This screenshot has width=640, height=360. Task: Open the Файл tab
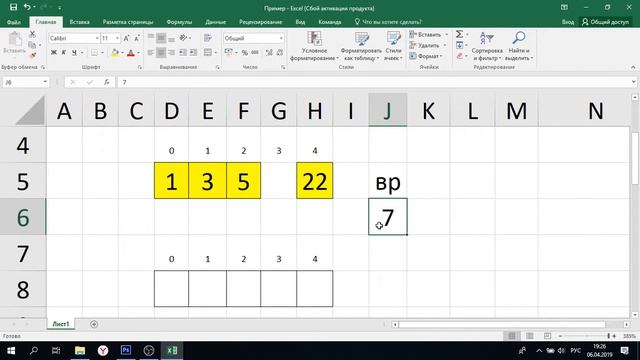pos(14,22)
